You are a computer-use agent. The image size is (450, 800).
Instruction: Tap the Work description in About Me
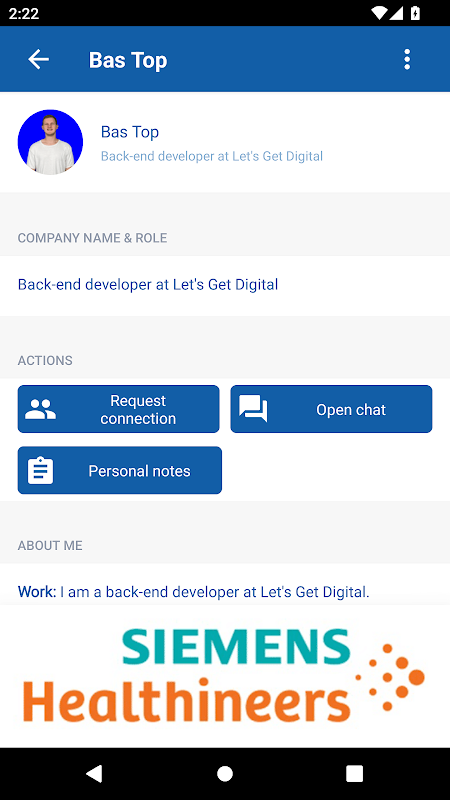tap(194, 592)
